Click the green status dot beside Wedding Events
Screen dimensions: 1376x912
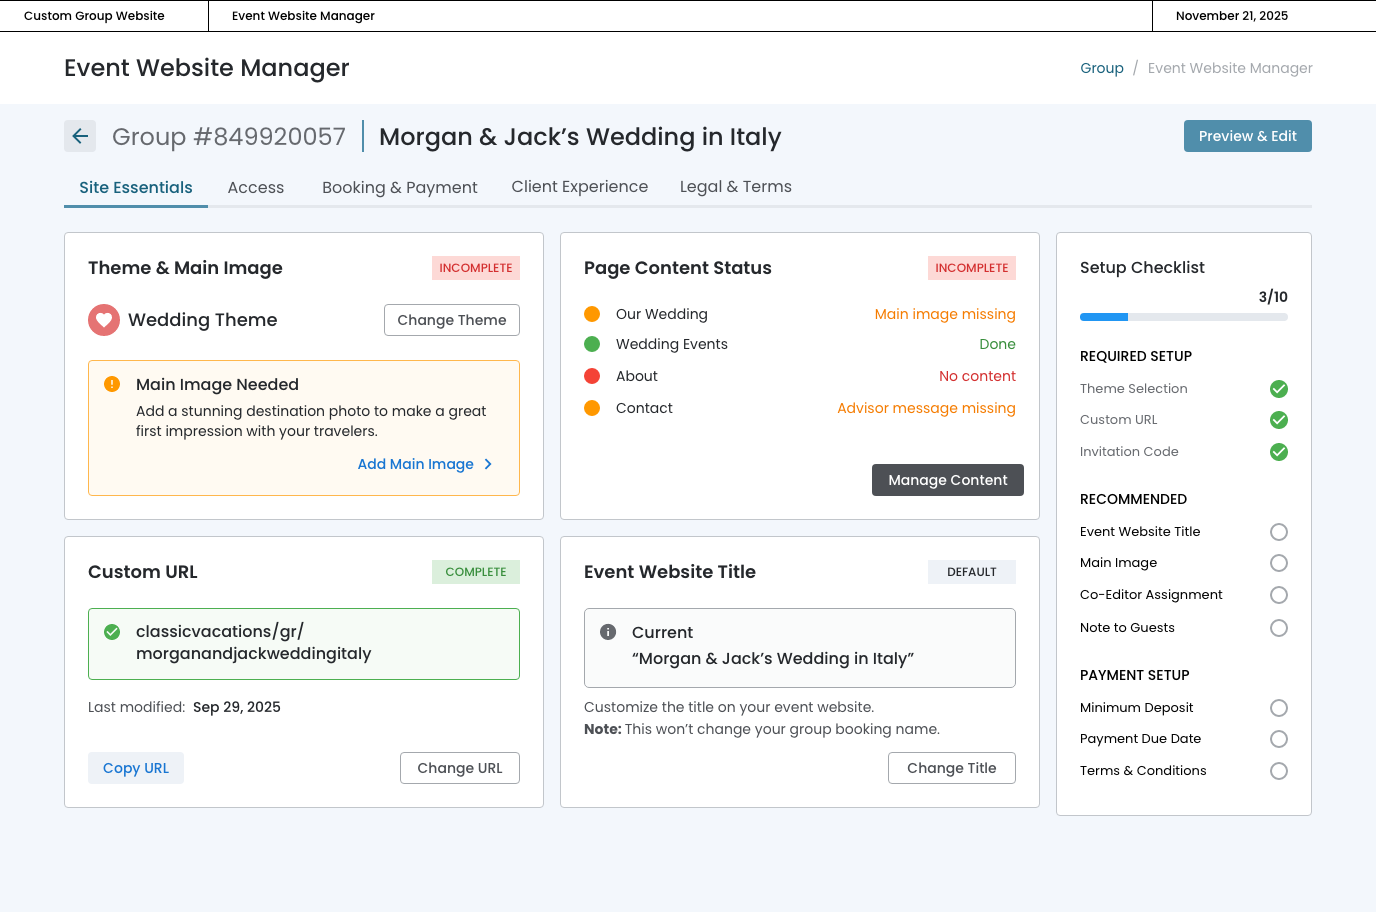tap(592, 344)
